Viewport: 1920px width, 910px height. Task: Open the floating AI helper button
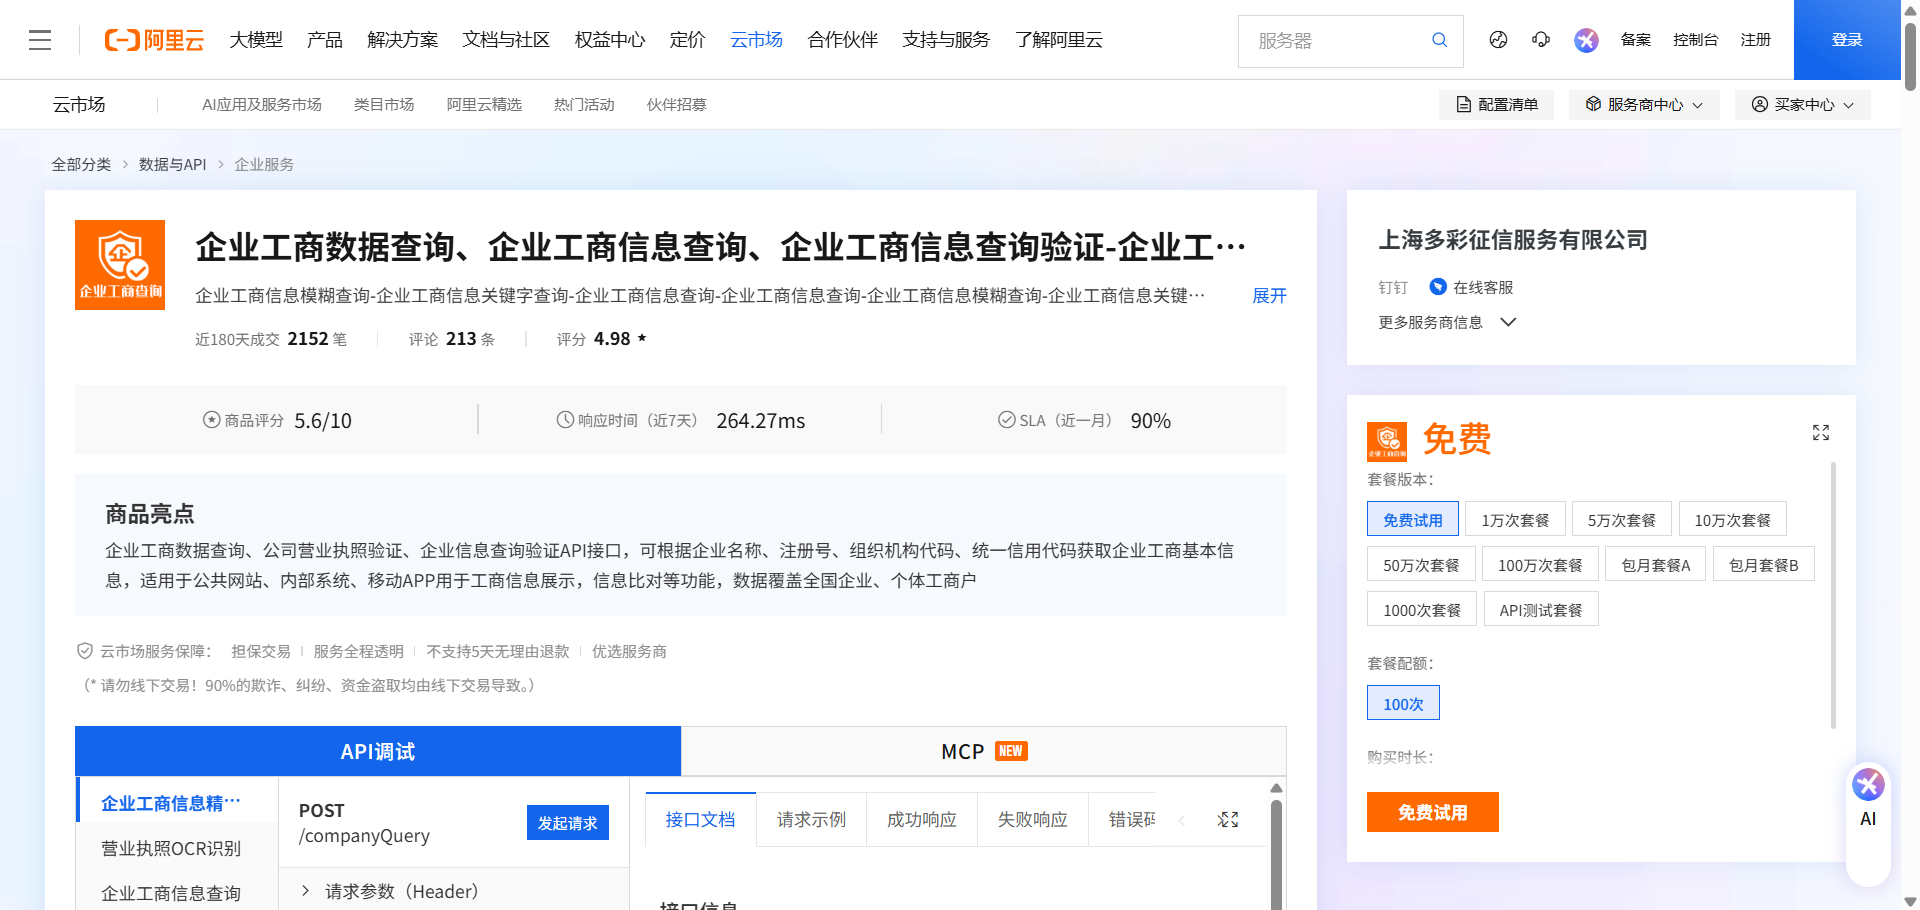1867,799
